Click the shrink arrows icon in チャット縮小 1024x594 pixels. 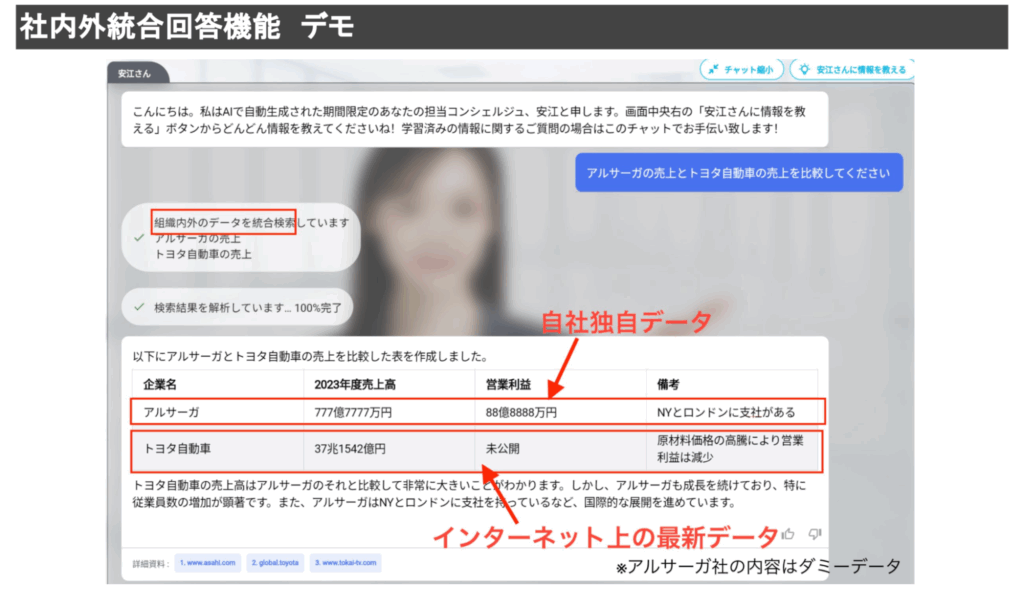tap(714, 70)
